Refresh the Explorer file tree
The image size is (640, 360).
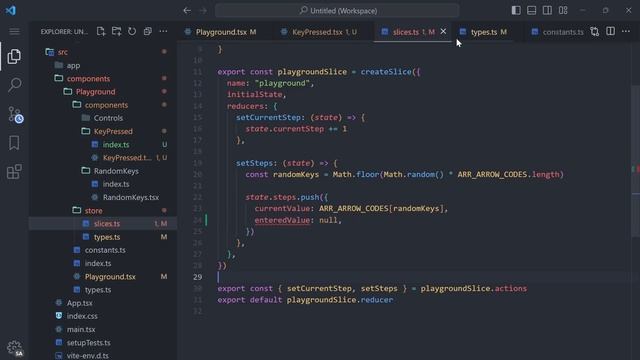[x=132, y=31]
